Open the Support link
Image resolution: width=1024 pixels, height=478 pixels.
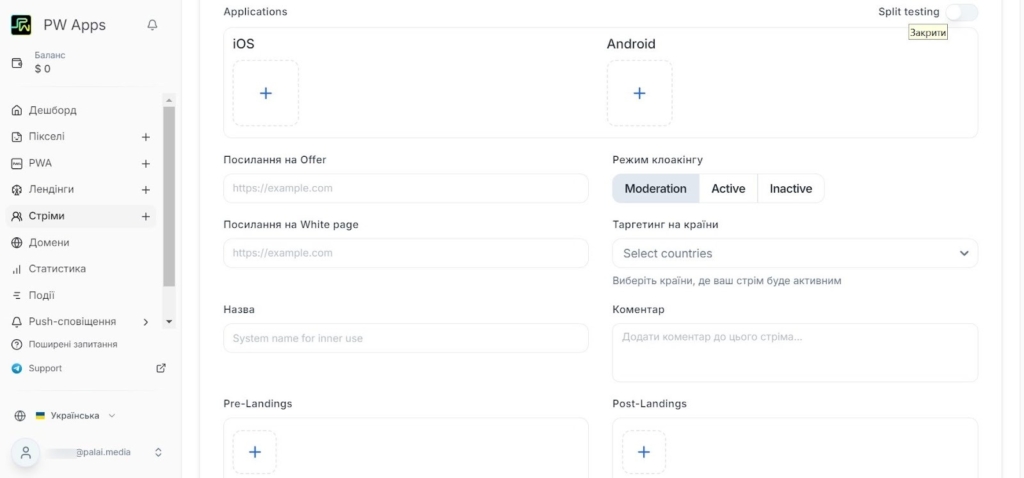coord(45,368)
